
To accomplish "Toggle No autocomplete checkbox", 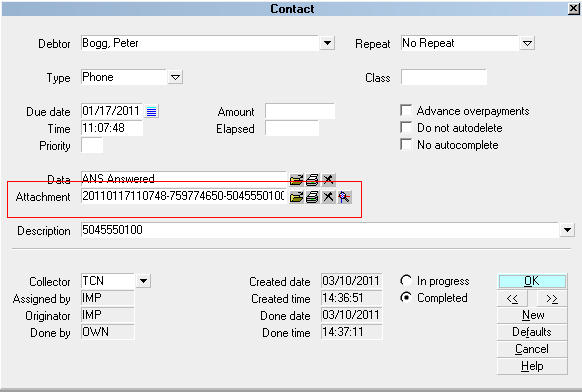I will [x=406, y=144].
